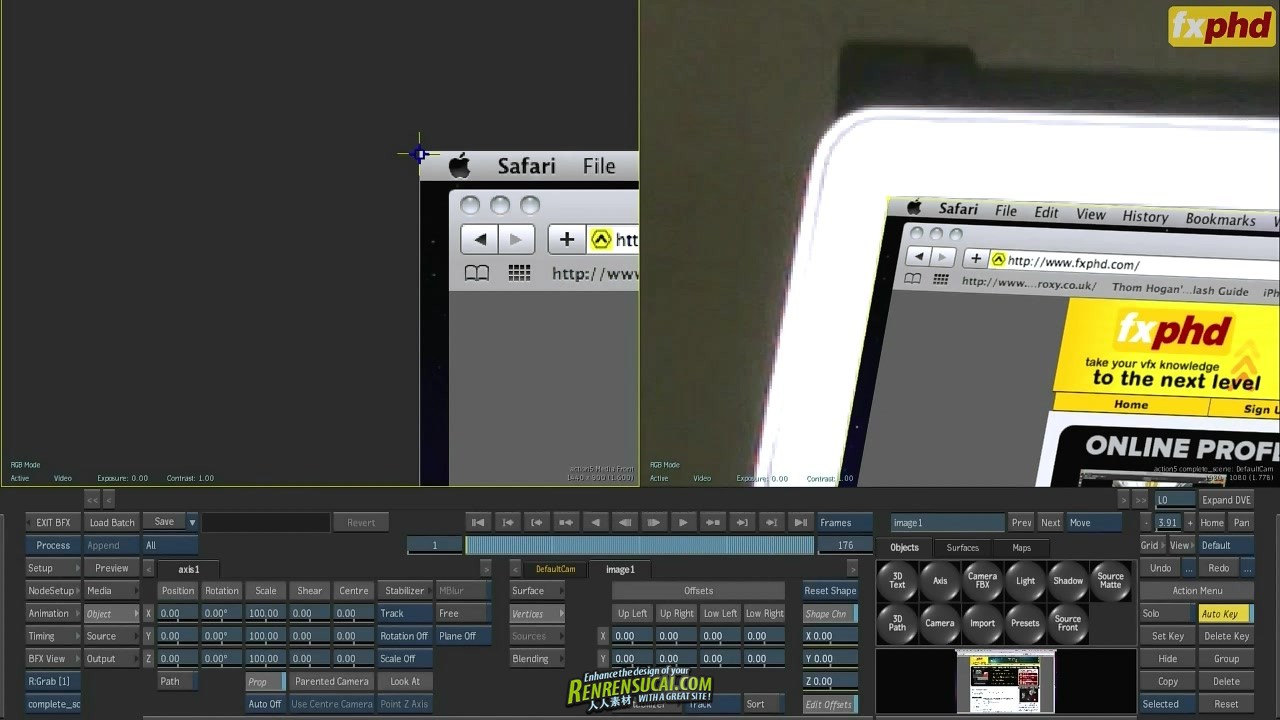Switch to the Surfaces tab
Image resolution: width=1280 pixels, height=720 pixels.
click(x=963, y=548)
